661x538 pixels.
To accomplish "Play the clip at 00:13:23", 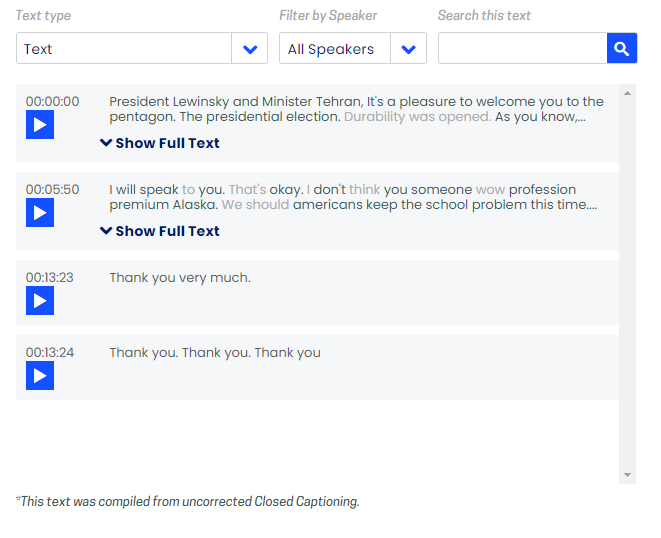I will coord(40,301).
